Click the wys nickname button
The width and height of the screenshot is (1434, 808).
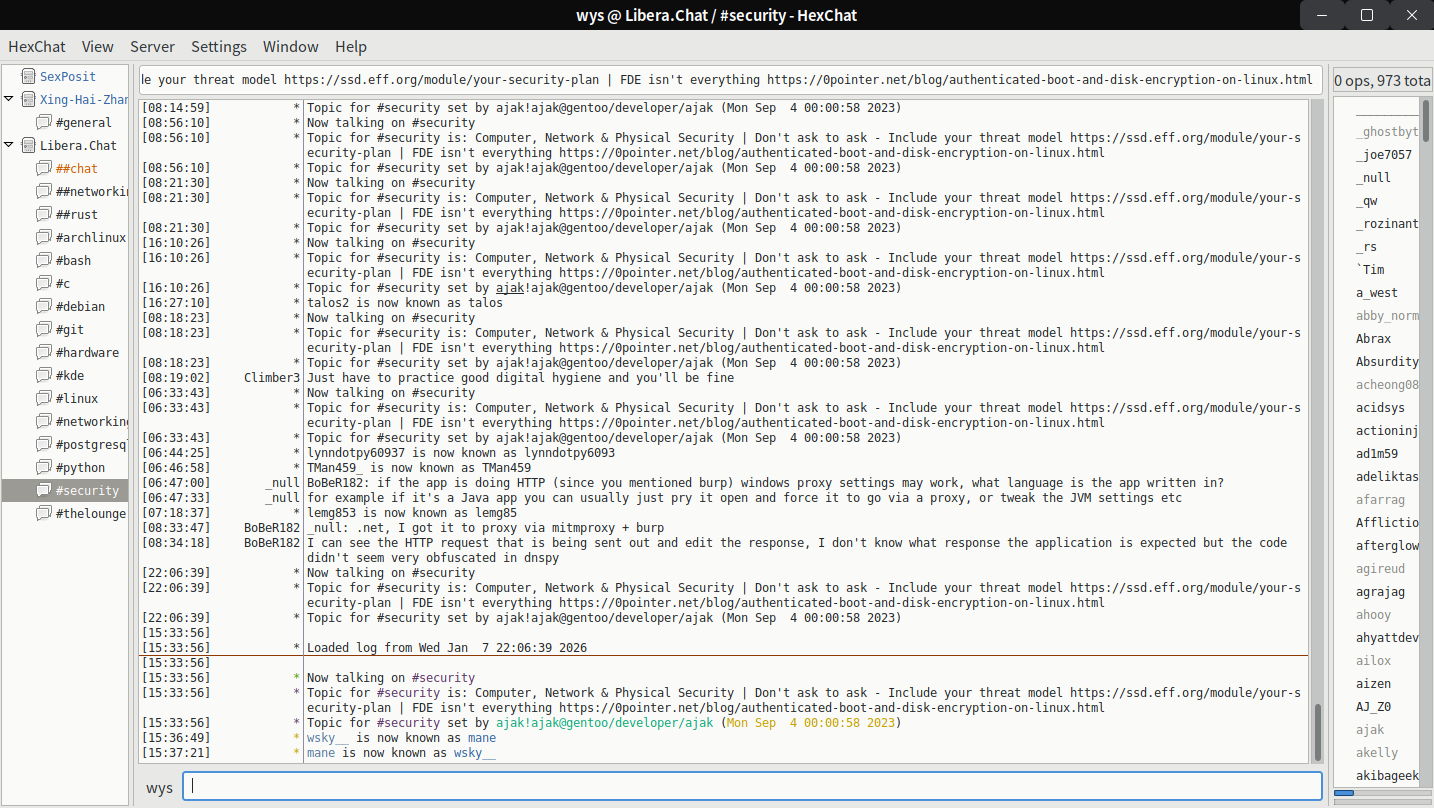click(x=159, y=787)
